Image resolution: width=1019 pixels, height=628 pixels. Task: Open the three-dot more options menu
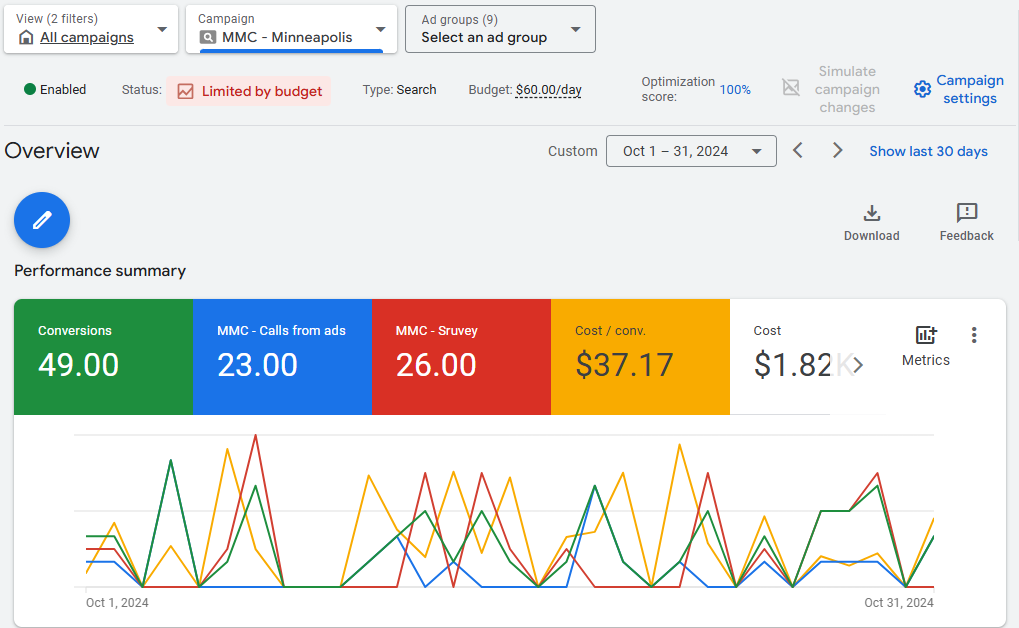[x=974, y=336]
